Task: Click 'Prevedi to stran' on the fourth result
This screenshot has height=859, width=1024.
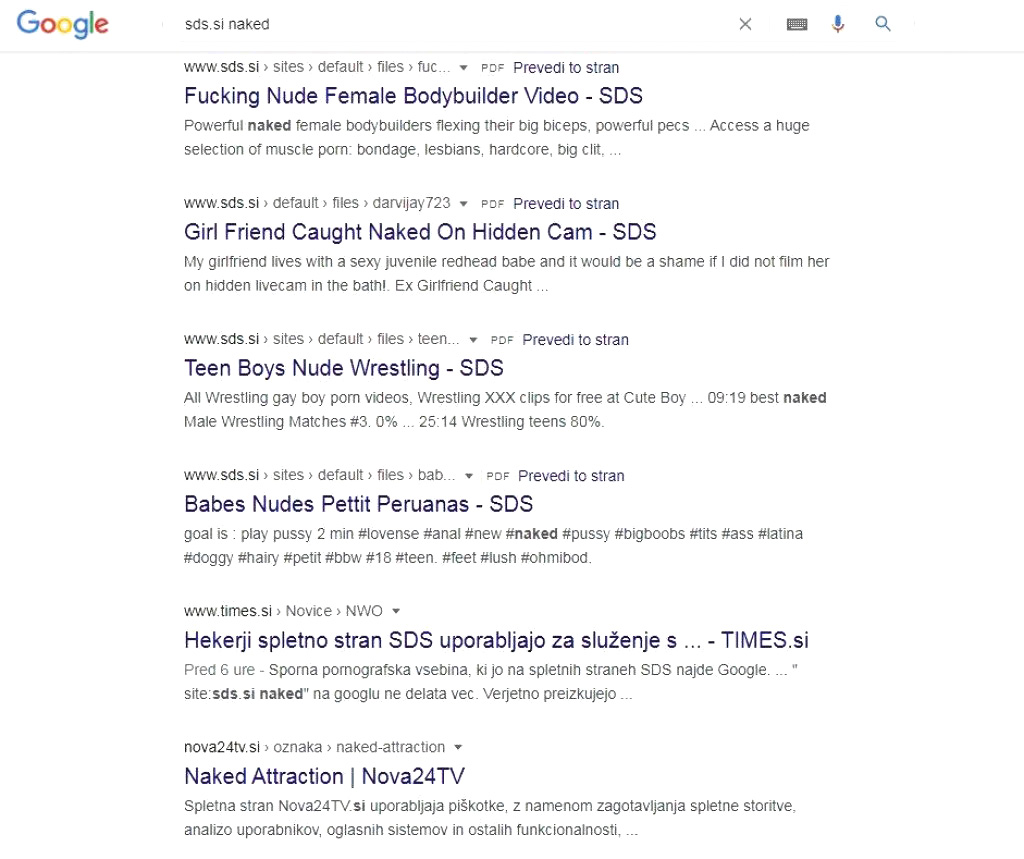Action: pos(571,475)
